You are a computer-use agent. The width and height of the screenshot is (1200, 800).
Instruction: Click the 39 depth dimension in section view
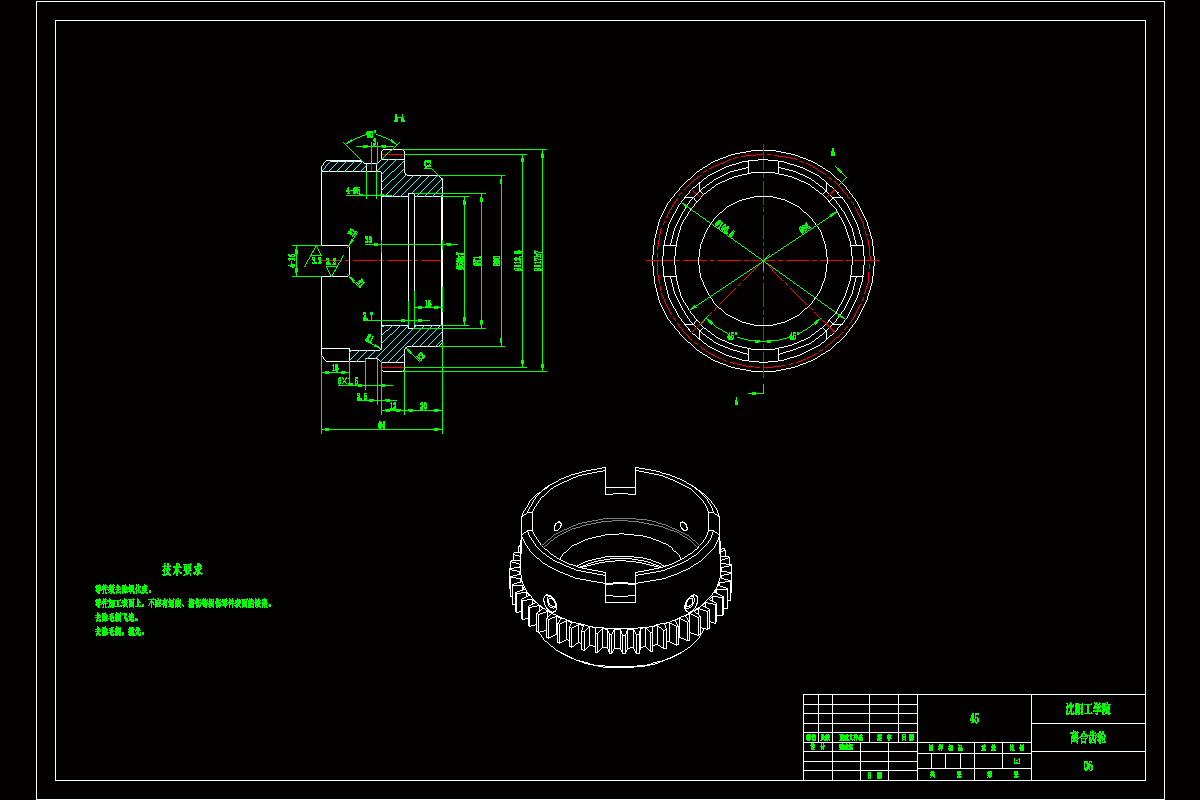368,240
